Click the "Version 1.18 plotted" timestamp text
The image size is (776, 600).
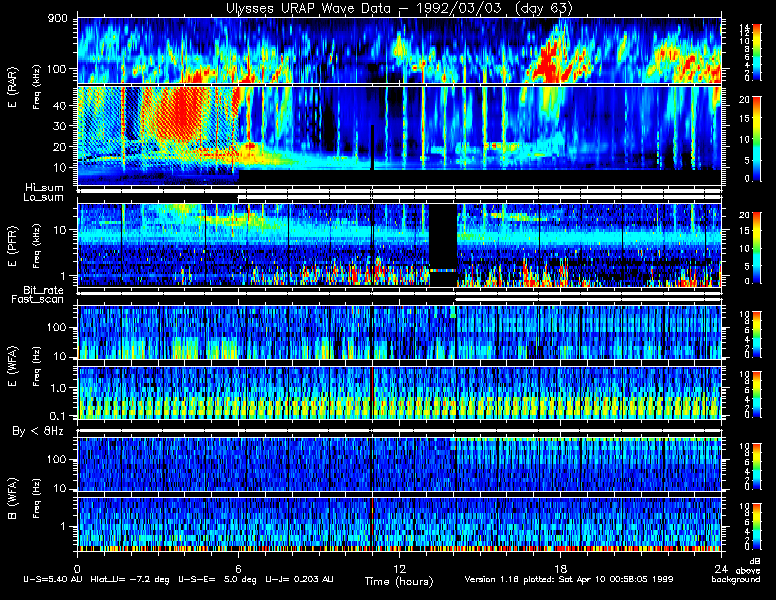coord(569,579)
